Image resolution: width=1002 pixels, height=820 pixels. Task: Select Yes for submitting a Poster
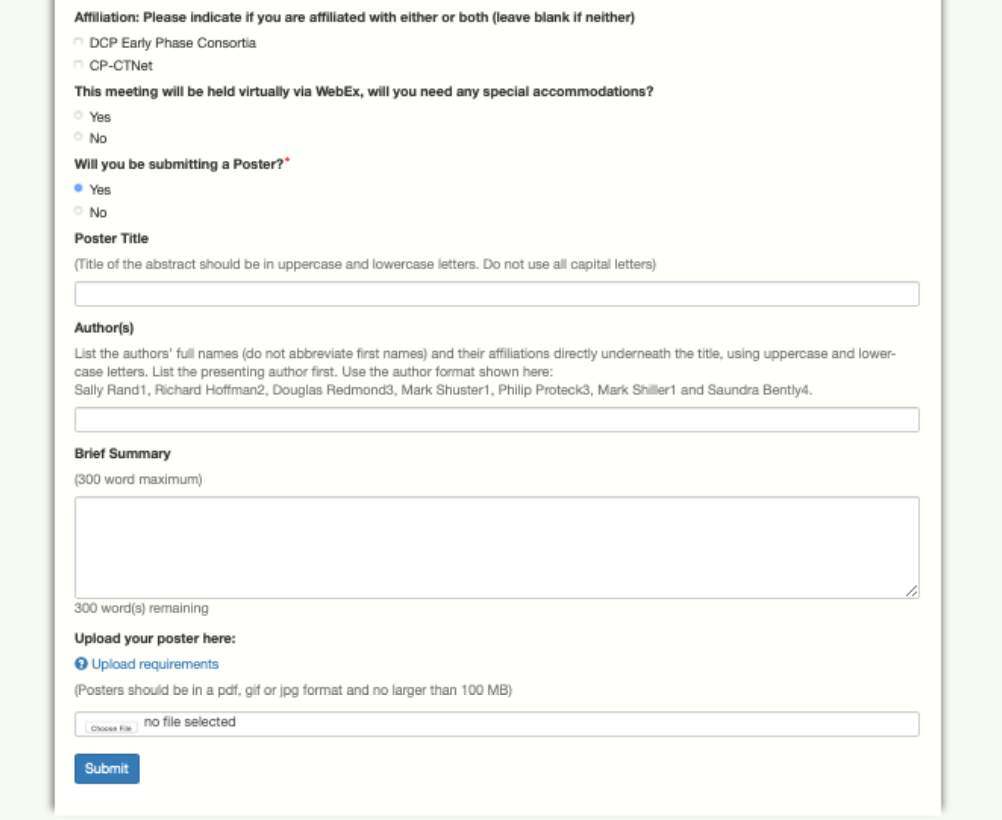tap(79, 189)
